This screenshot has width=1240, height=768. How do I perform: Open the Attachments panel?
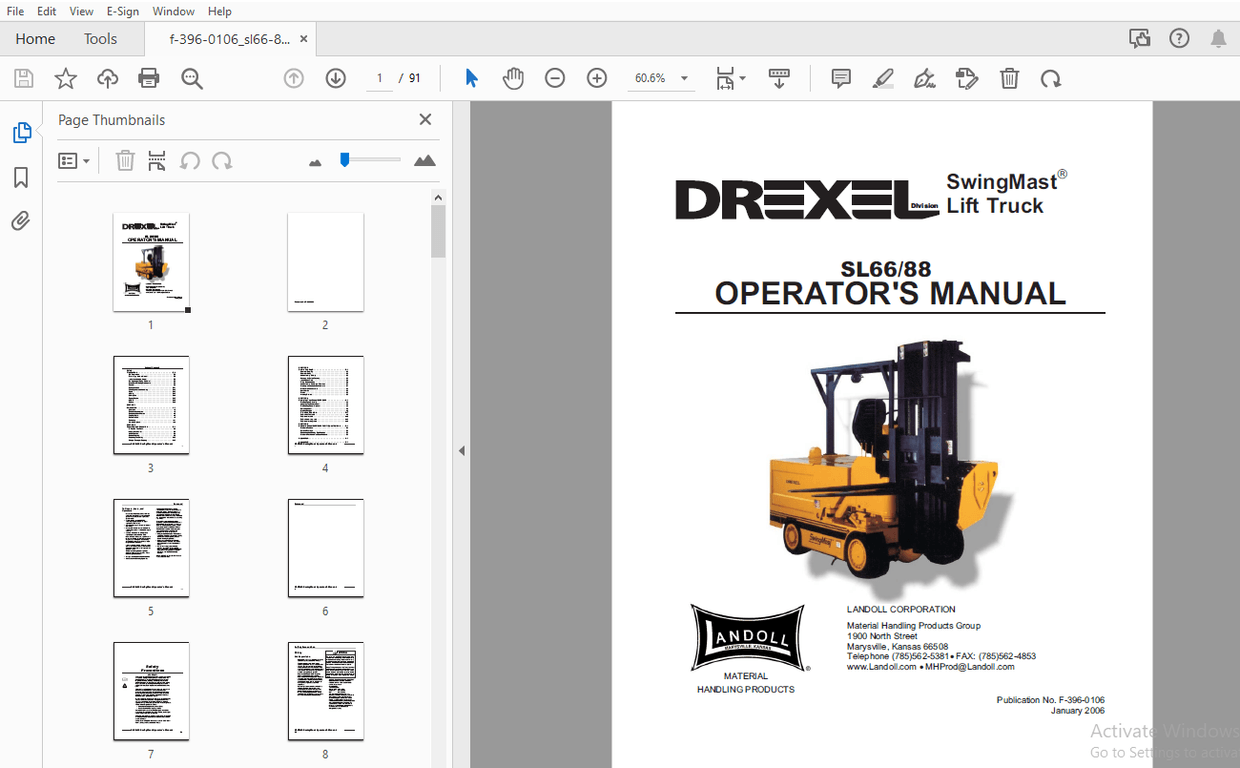click(23, 221)
